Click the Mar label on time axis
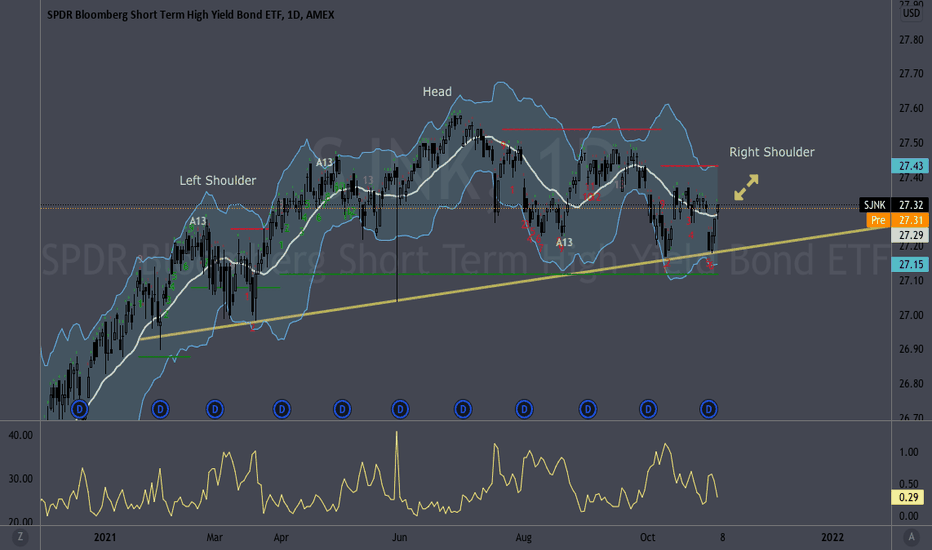This screenshot has height=550, width=932. click(215, 538)
